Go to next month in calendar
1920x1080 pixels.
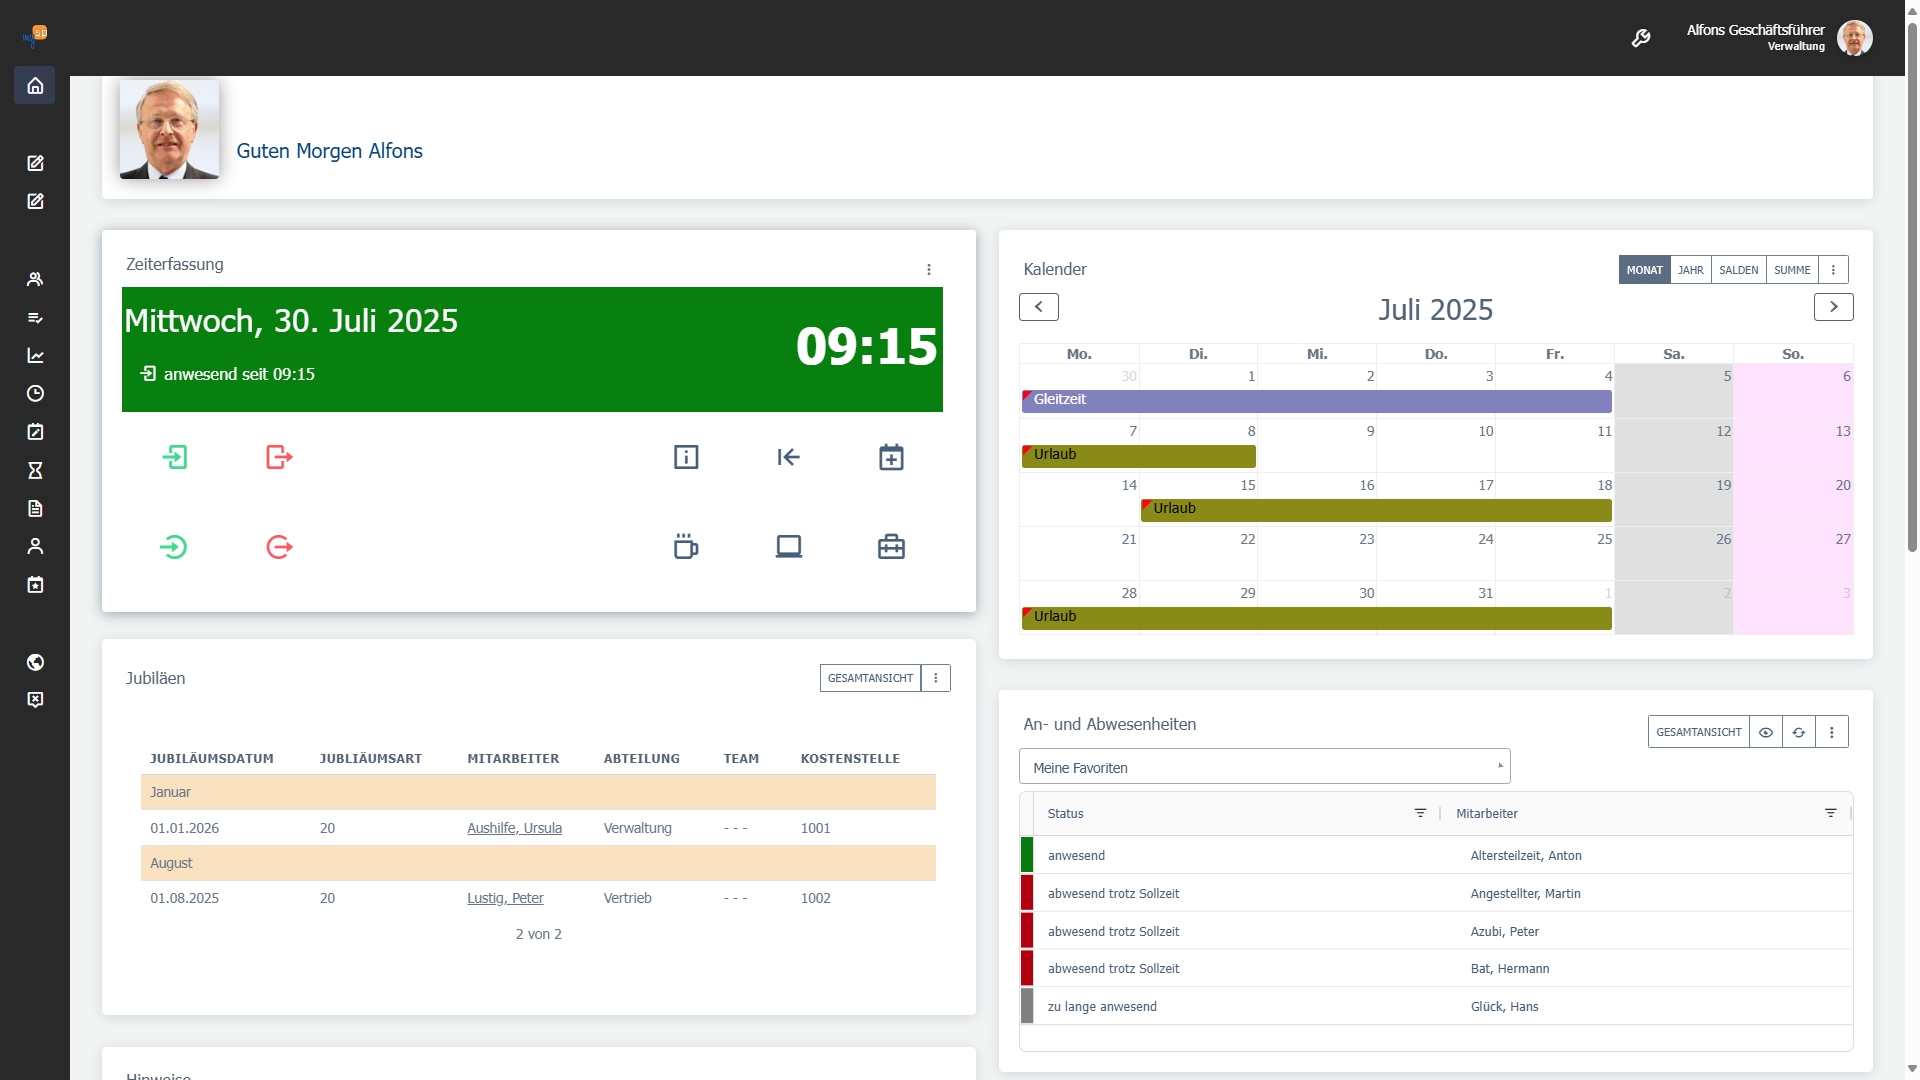click(1833, 307)
